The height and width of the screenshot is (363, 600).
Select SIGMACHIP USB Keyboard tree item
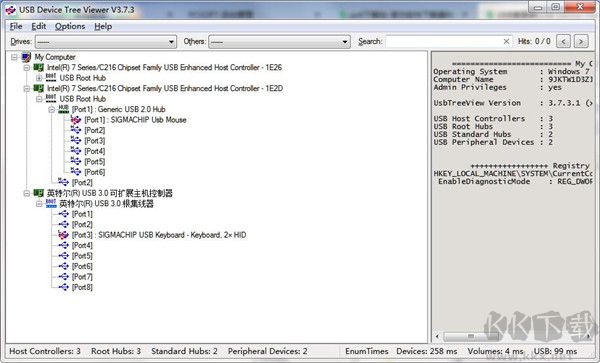pos(159,235)
